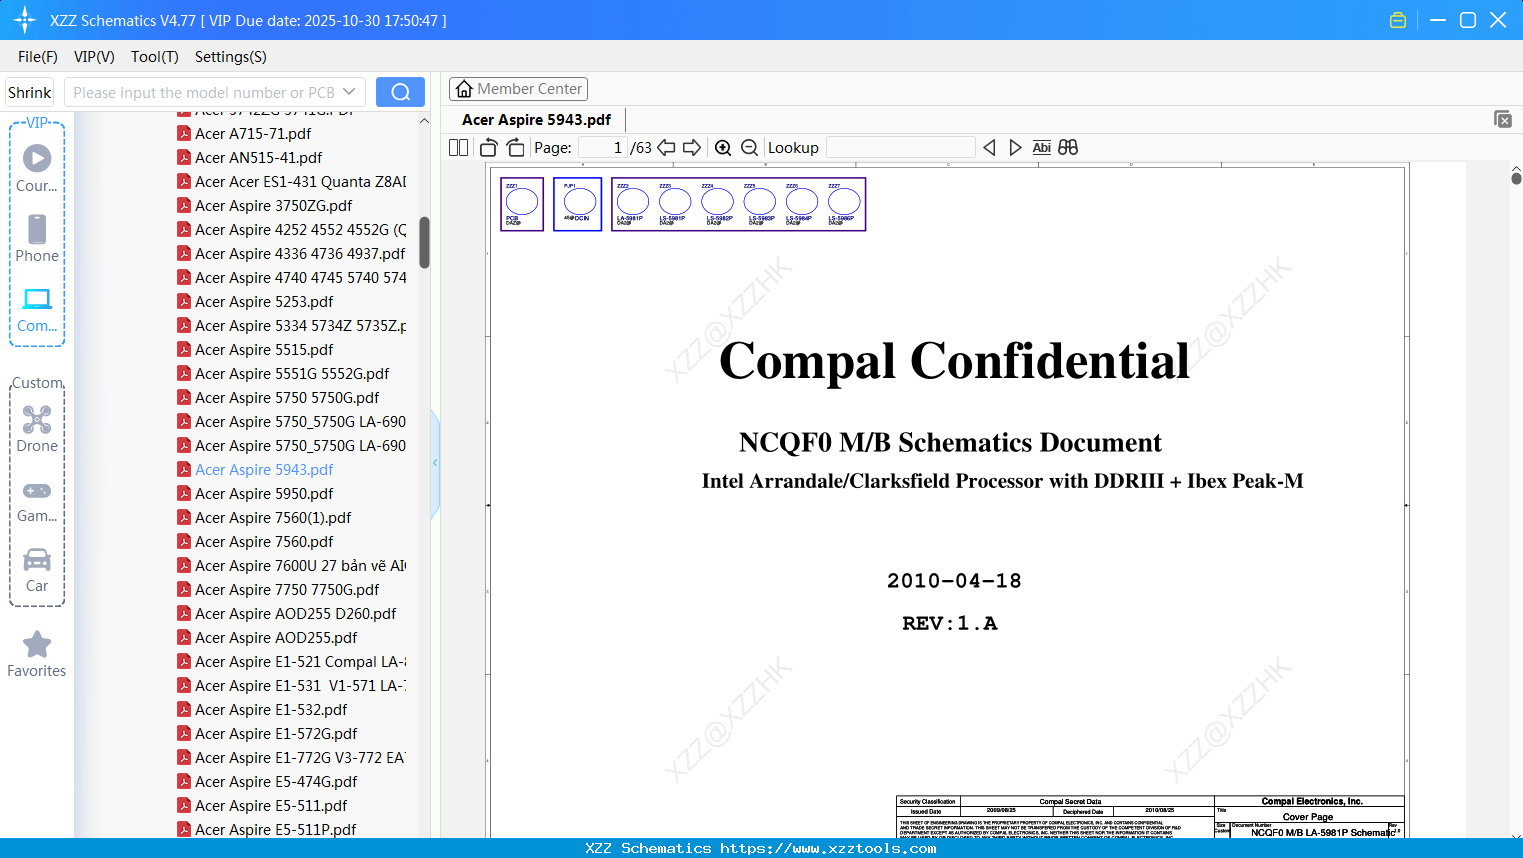This screenshot has width=1523, height=858.
Task: Select the Phone category icon
Action: [x=37, y=239]
